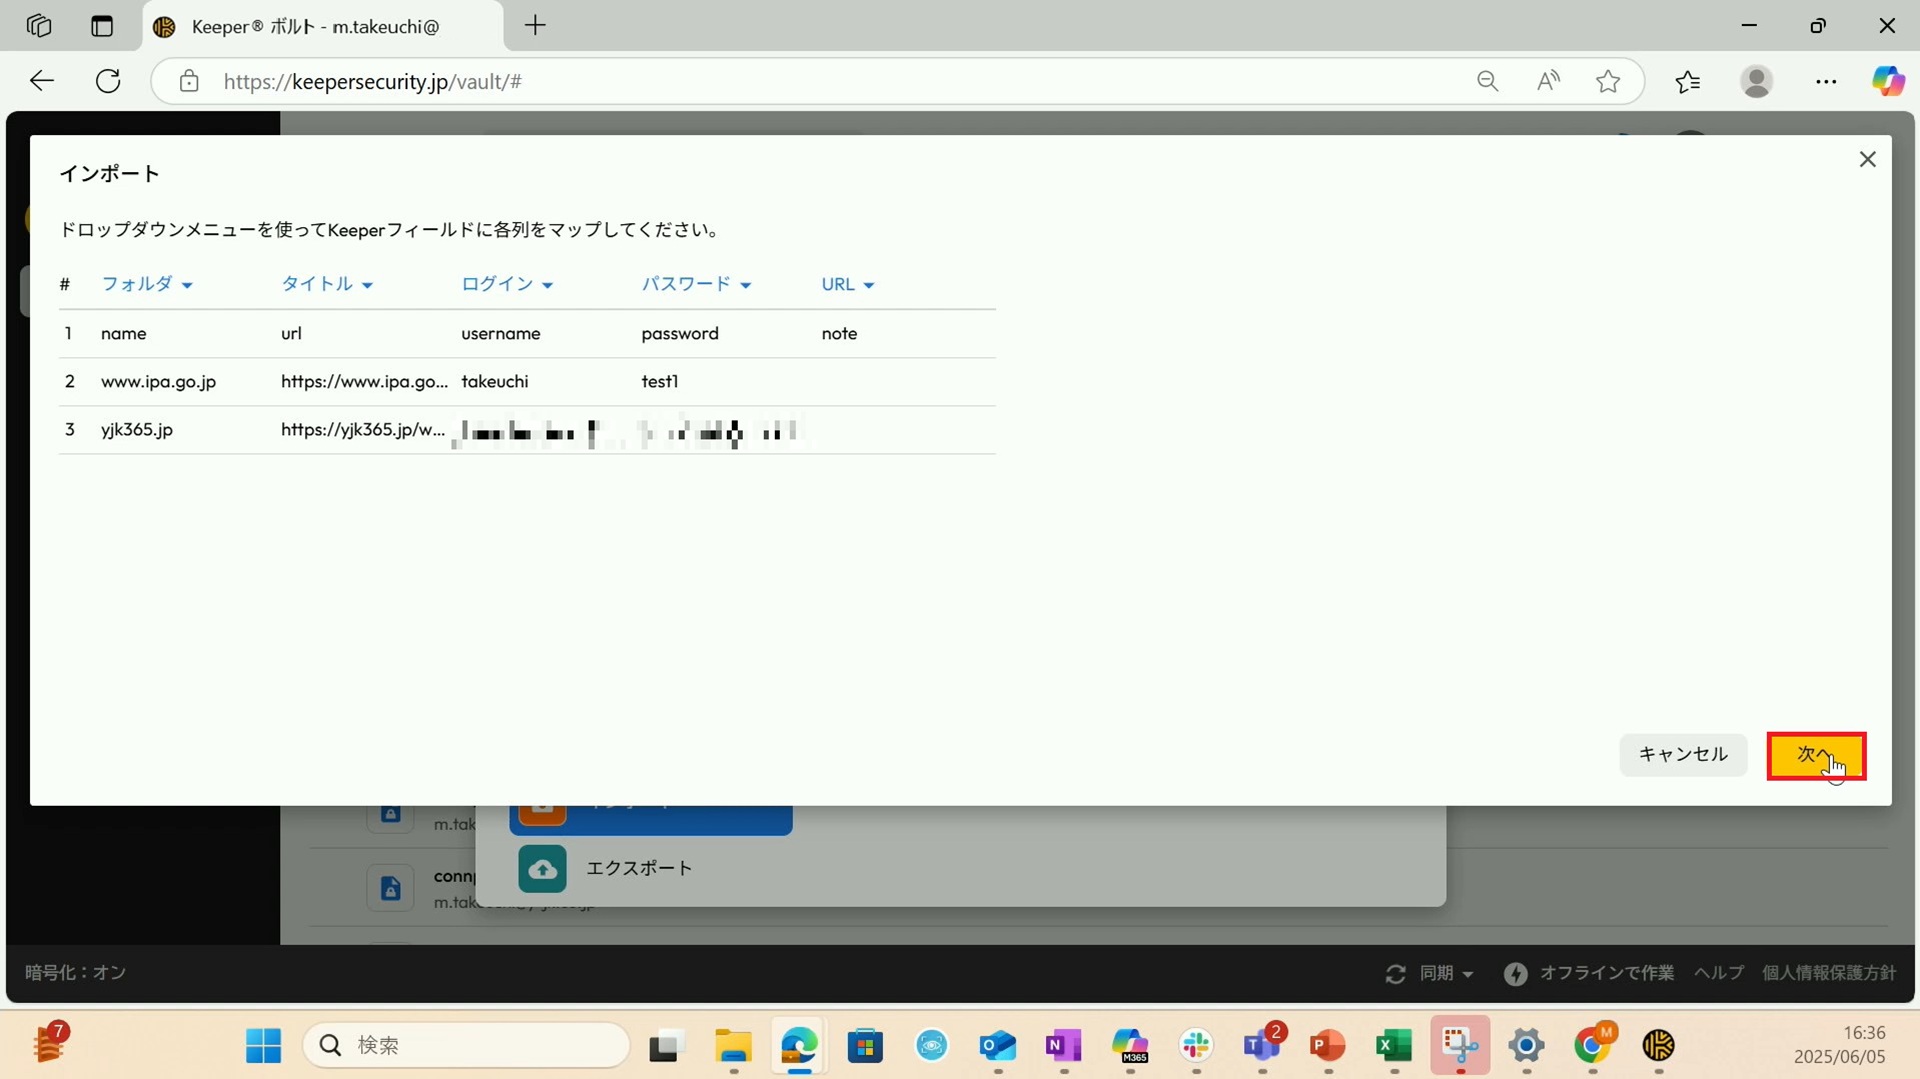1920x1079 pixels.
Task: Expand the パスワード column dropdown
Action: point(695,285)
